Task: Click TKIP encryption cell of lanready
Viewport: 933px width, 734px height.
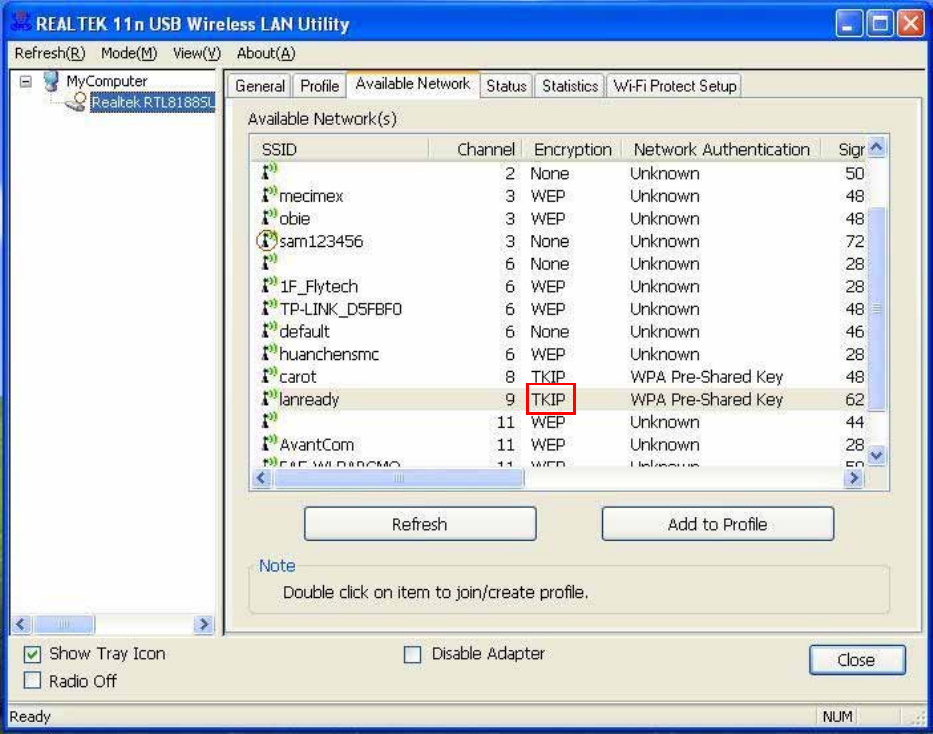Action: click(550, 399)
